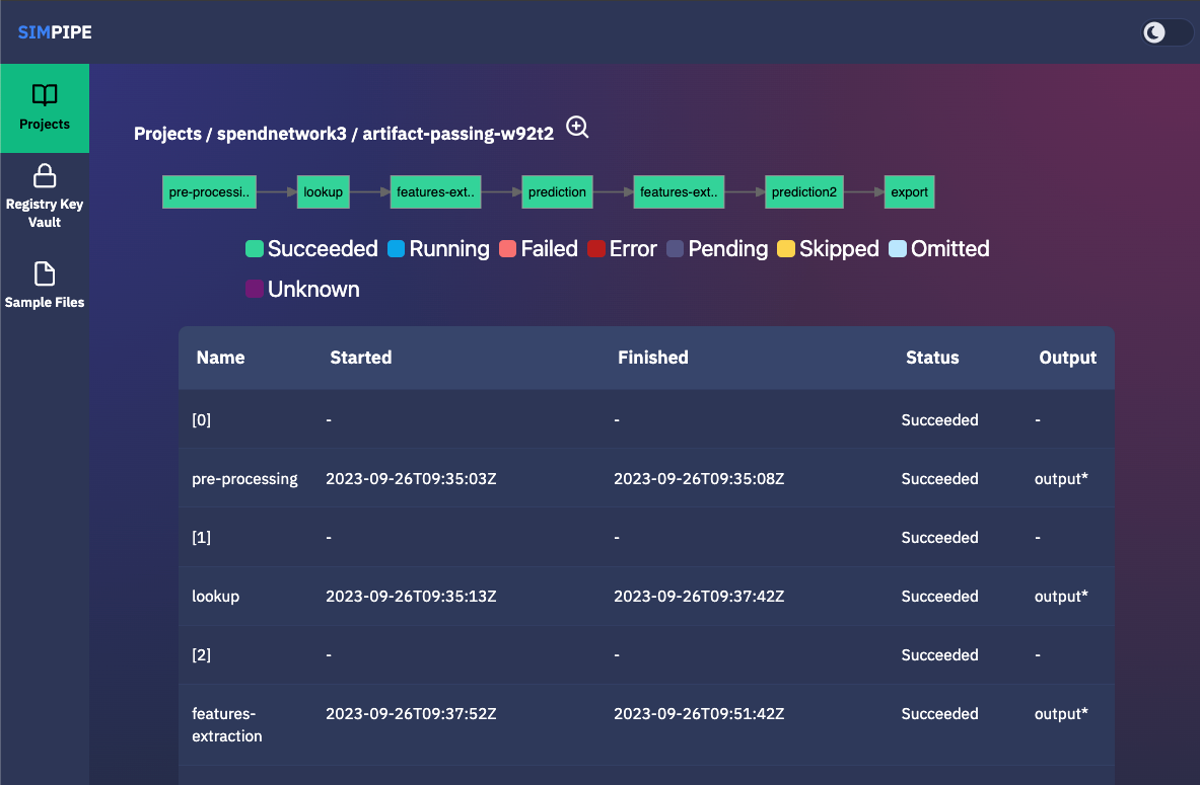Open output link for features-extraction row

pos(1060,714)
